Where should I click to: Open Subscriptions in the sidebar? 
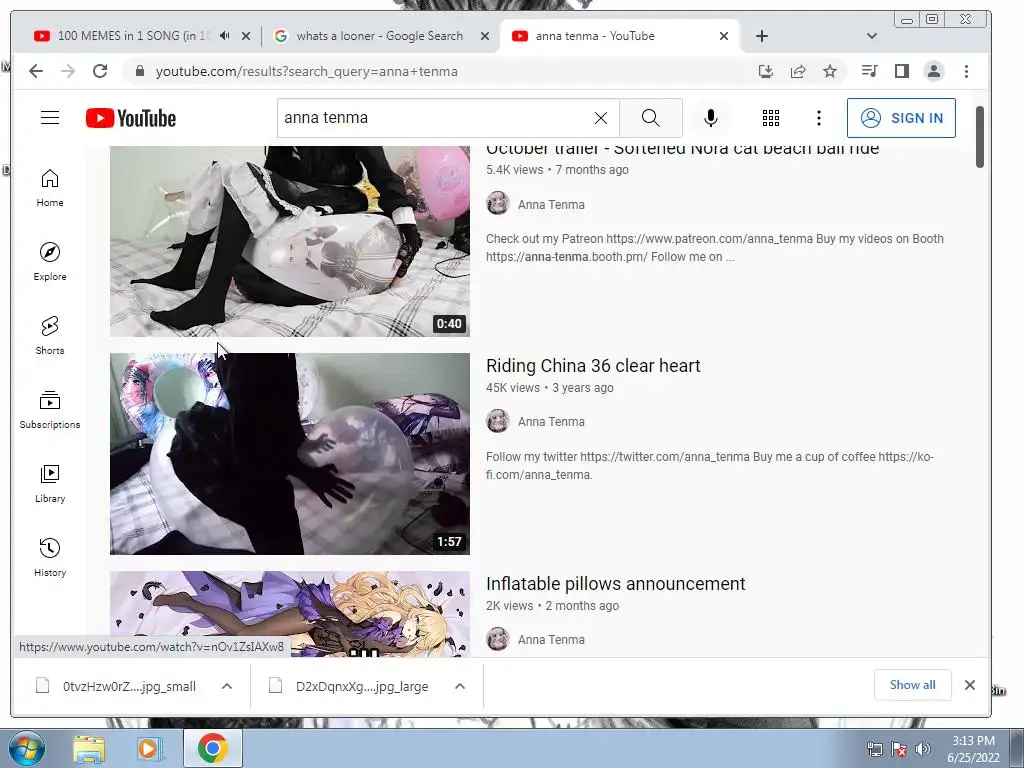50,409
